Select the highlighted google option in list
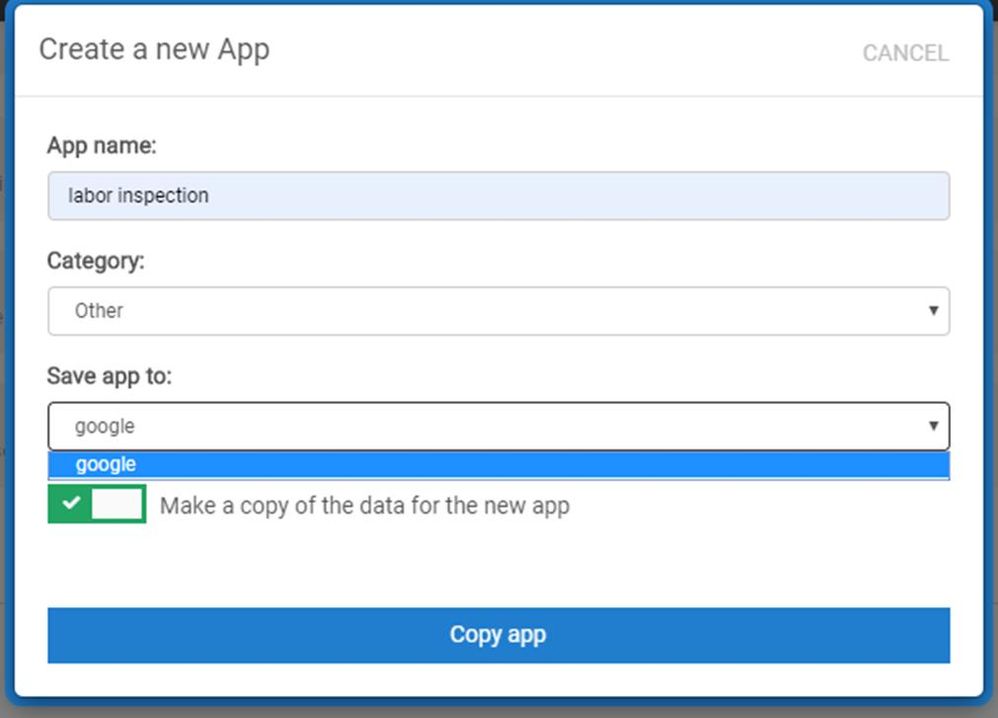 [x=498, y=465]
